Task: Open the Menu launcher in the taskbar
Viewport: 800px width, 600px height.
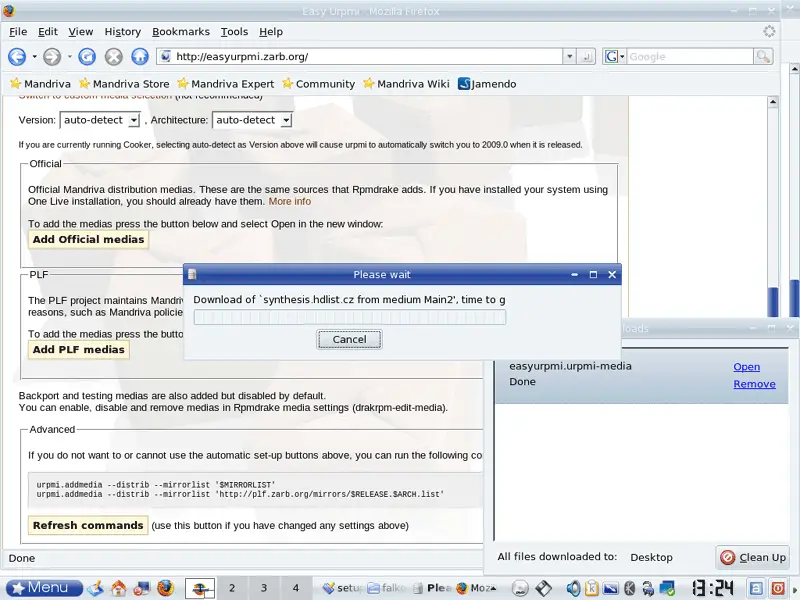Action: [43, 588]
